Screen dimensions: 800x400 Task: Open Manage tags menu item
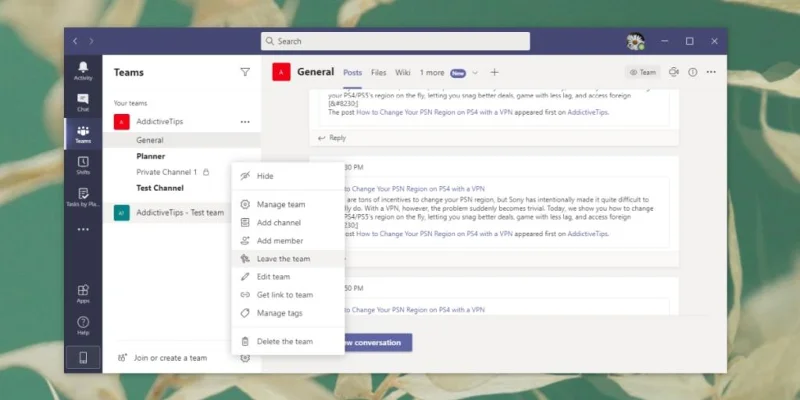288,313
